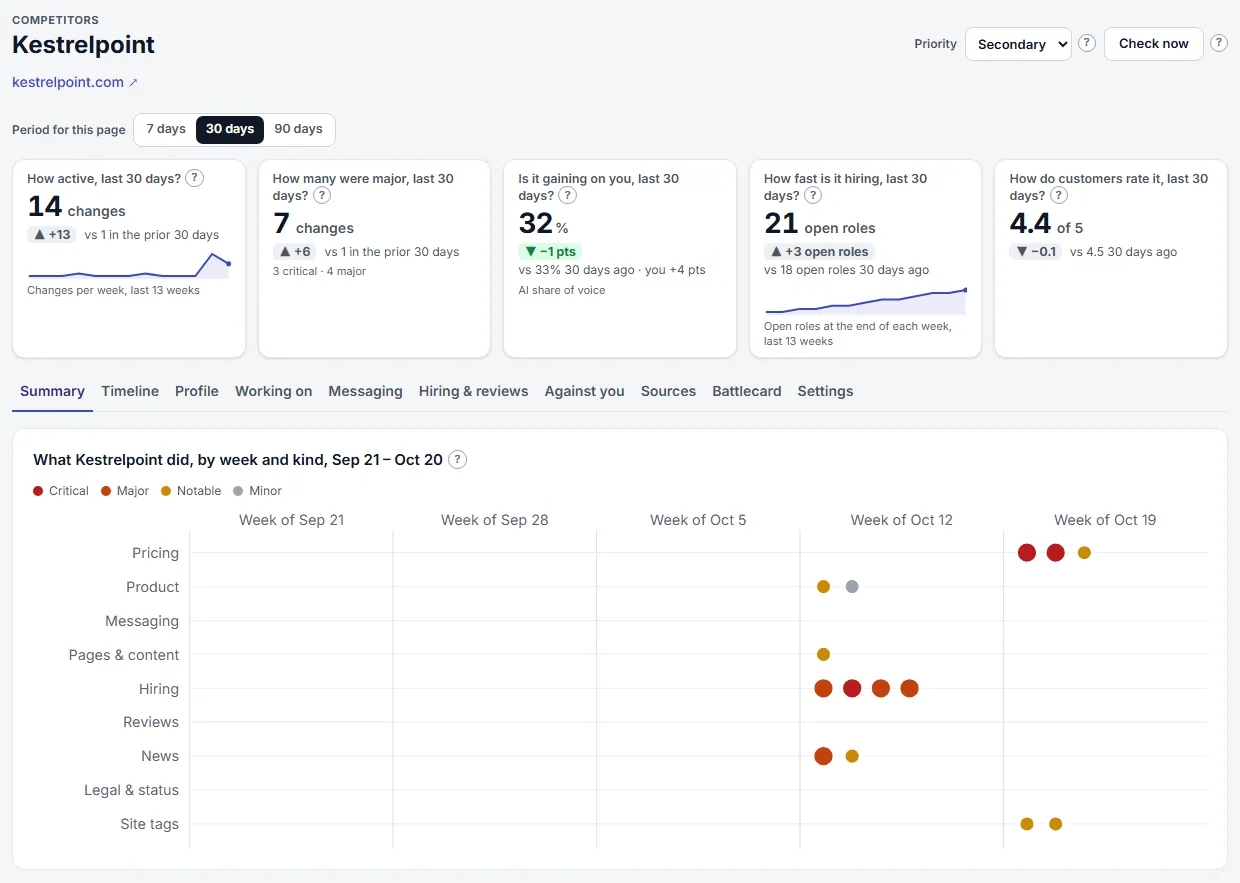The image size is (1240, 883).
Task: Select the 90 days period
Action: pyautogui.click(x=298, y=129)
